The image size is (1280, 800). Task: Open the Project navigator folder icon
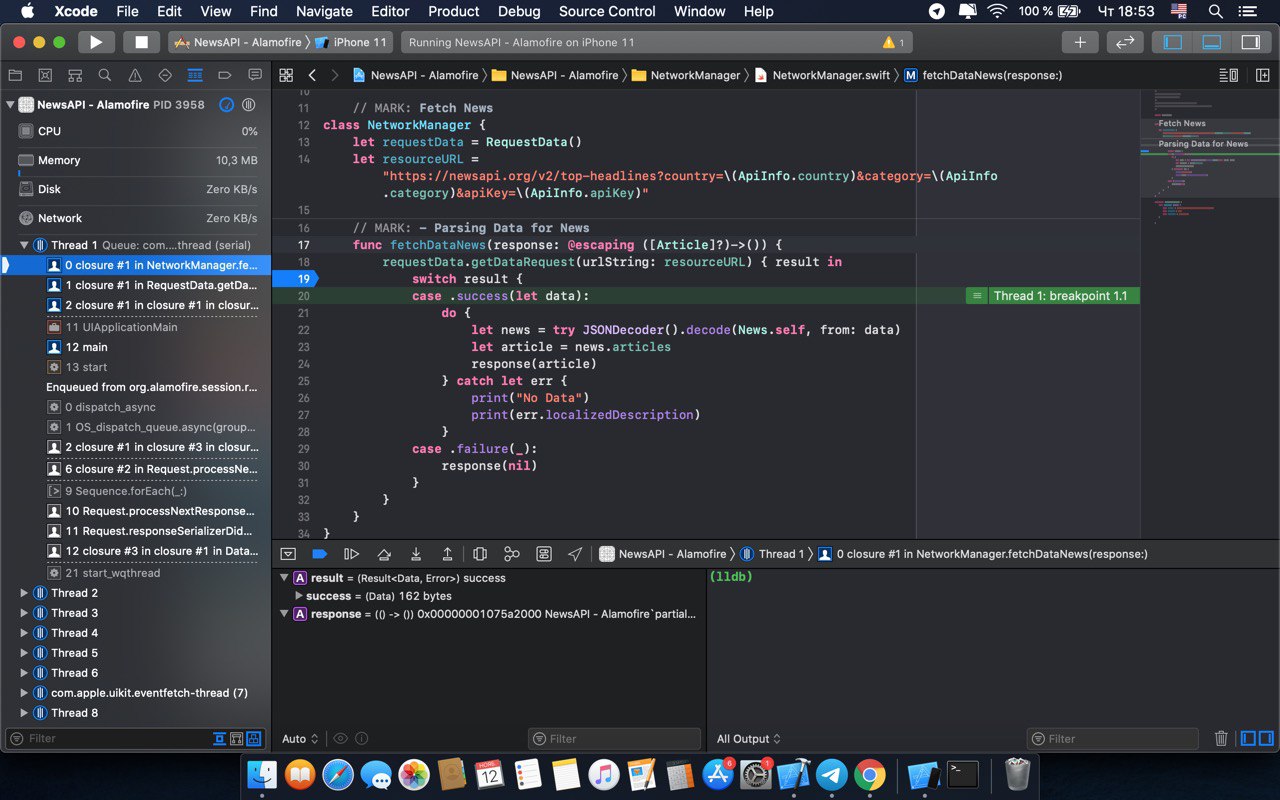tap(15, 75)
